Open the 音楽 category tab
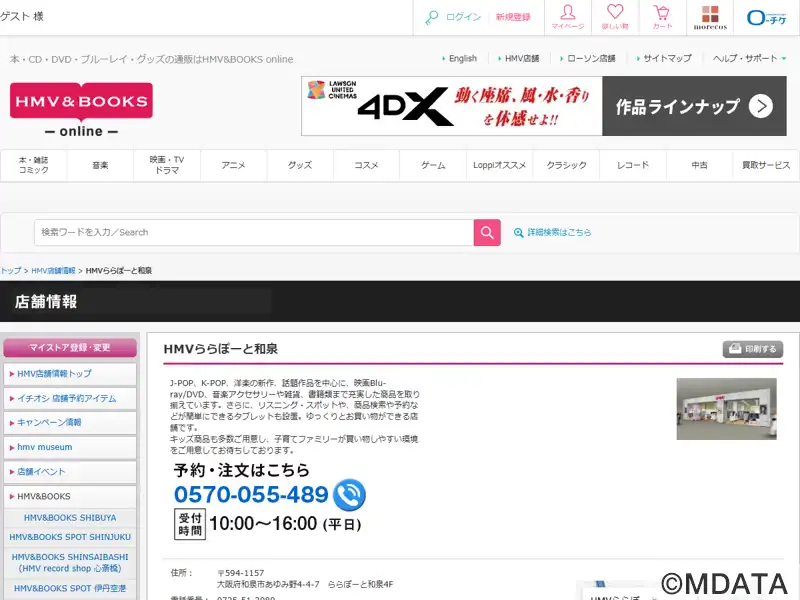Image resolution: width=800 pixels, height=600 pixels. click(x=100, y=165)
